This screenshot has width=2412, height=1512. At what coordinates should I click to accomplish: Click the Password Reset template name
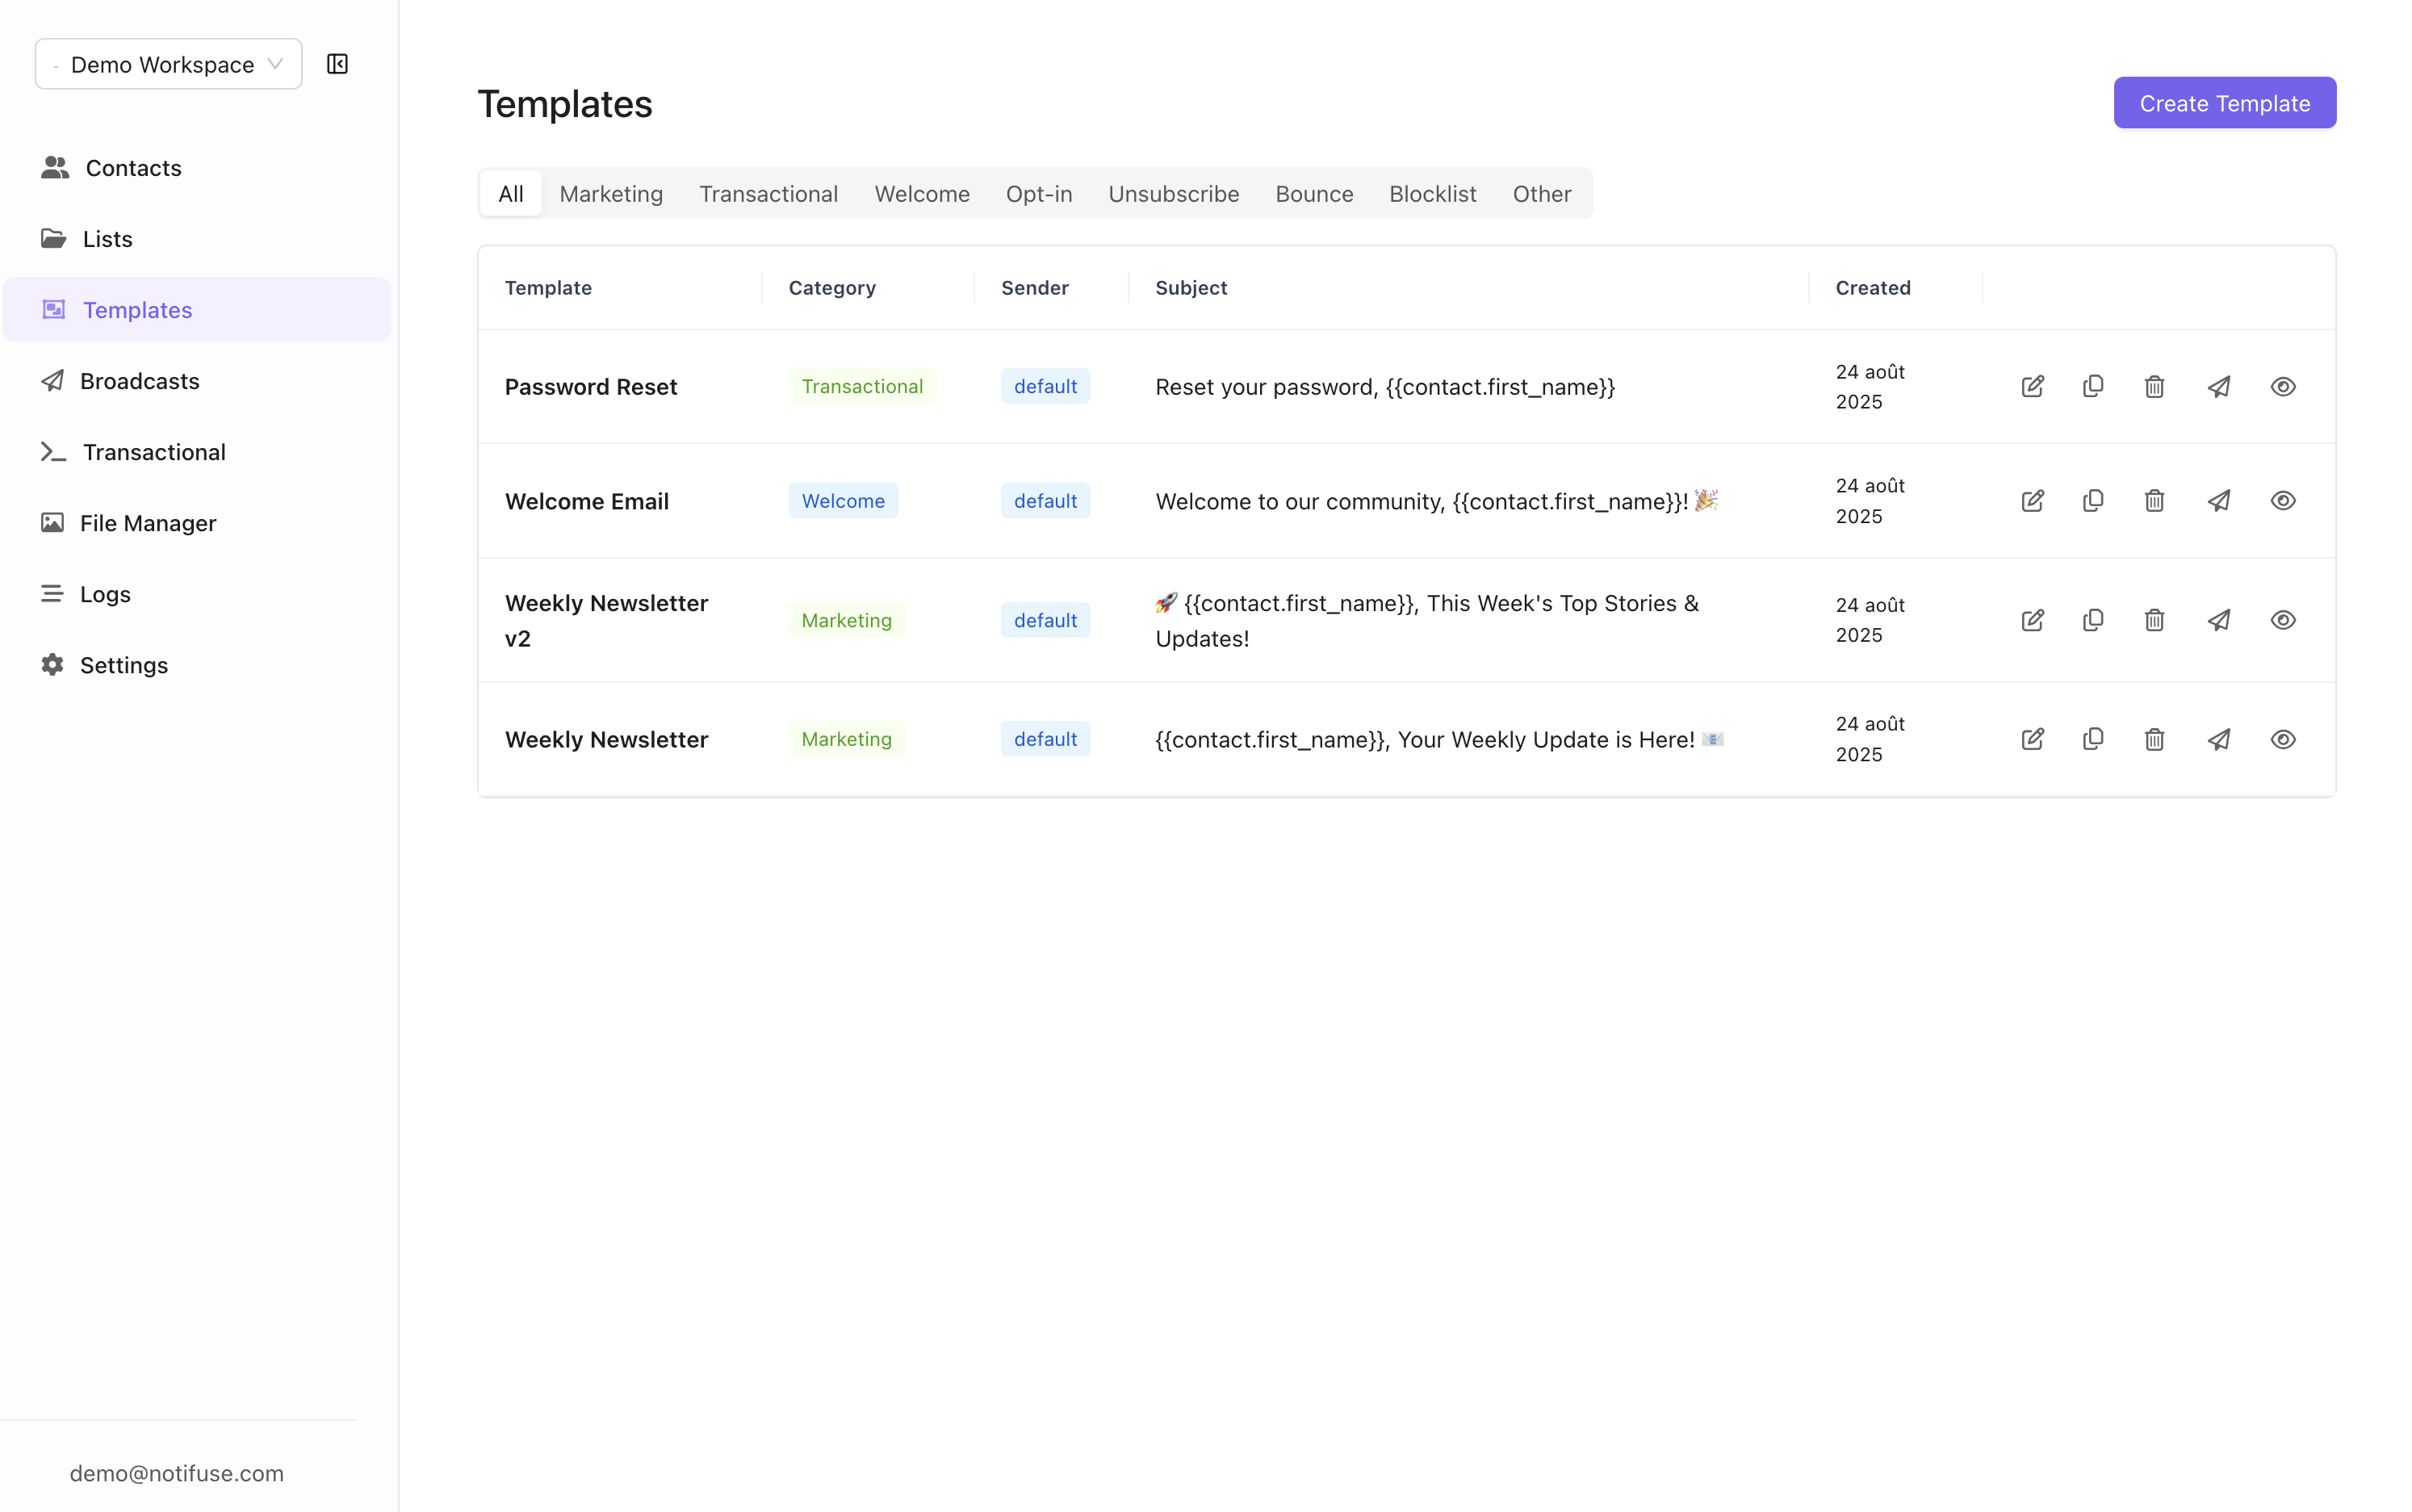(590, 387)
